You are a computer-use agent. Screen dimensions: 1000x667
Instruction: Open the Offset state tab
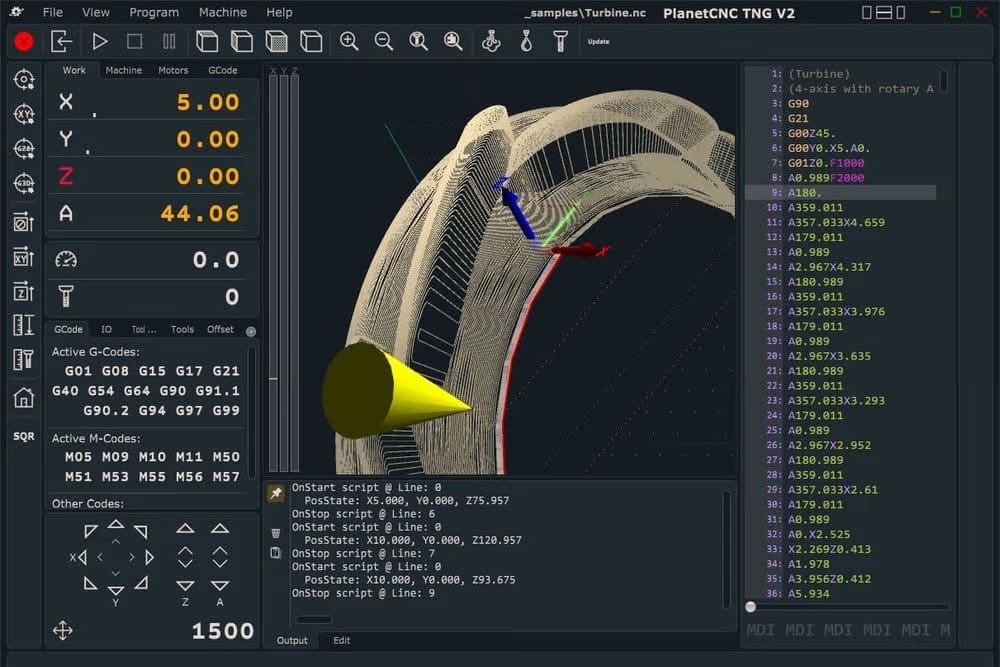point(220,329)
